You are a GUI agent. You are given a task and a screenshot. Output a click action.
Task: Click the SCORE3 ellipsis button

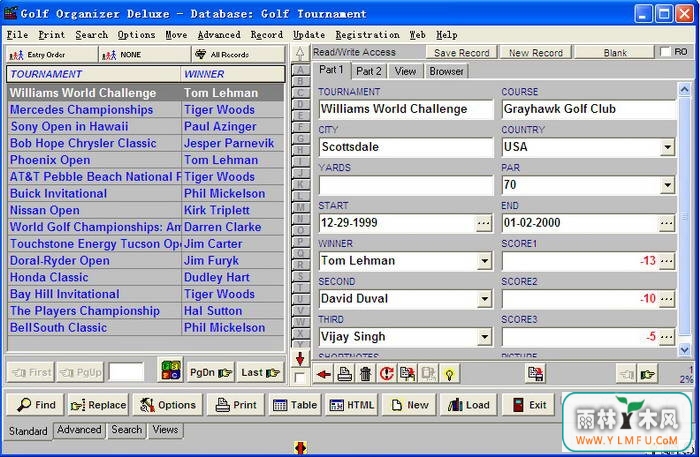point(667,337)
